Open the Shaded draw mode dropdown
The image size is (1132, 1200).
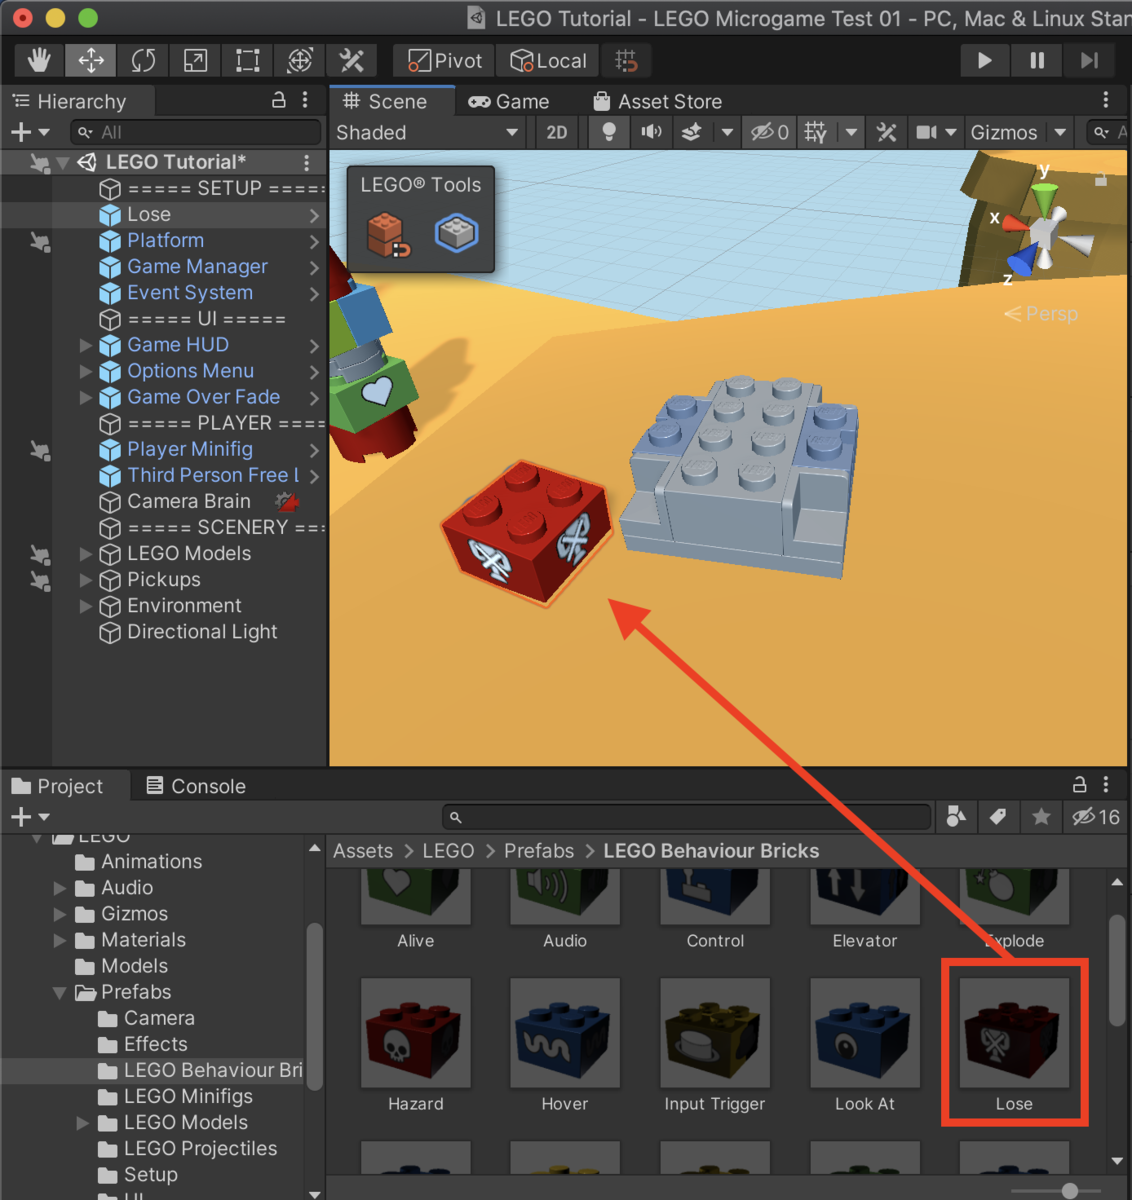coord(428,132)
